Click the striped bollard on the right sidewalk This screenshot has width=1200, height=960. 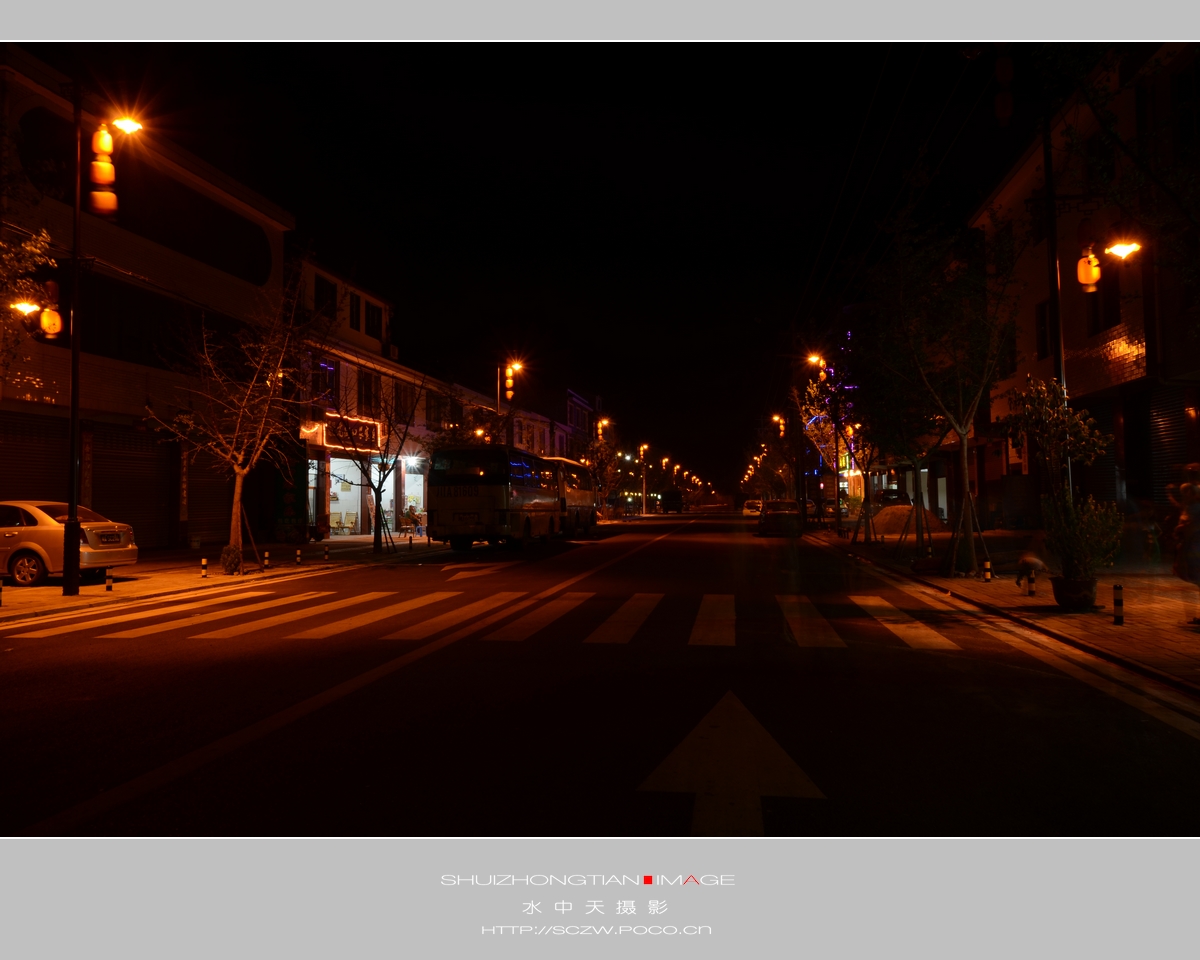pos(1118,604)
